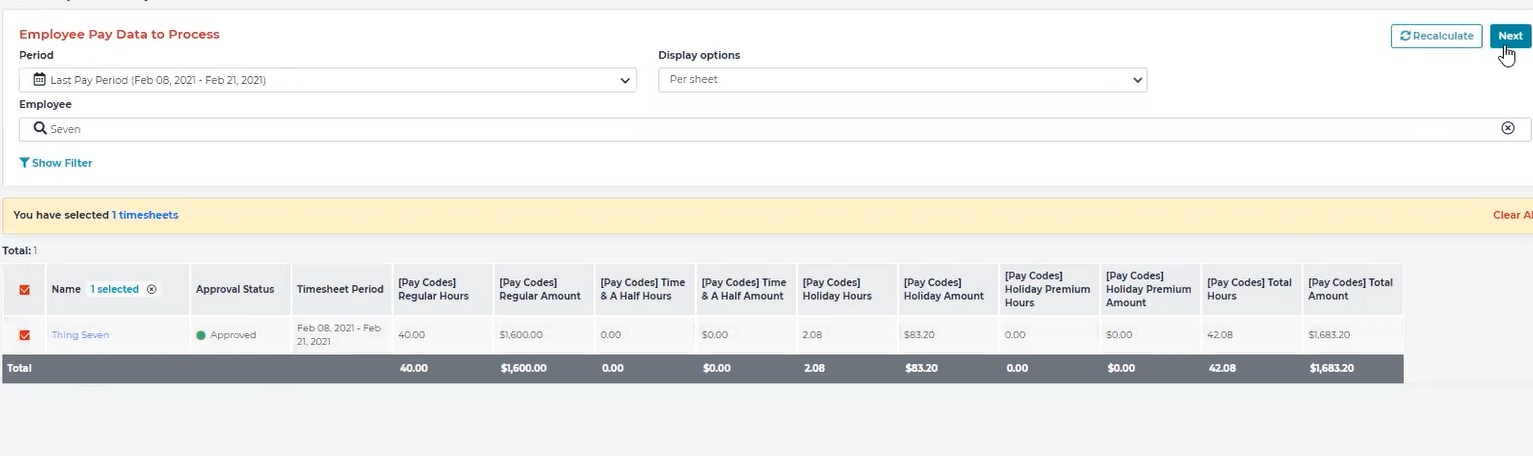Open the Thing Seven employee link
This screenshot has width=1533, height=456.
coord(80,335)
